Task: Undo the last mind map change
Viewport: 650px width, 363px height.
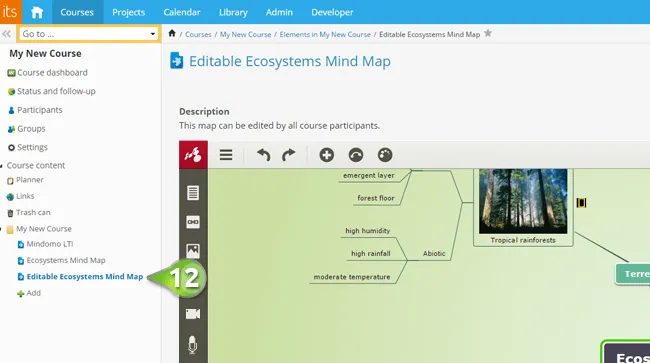Action: (263, 155)
